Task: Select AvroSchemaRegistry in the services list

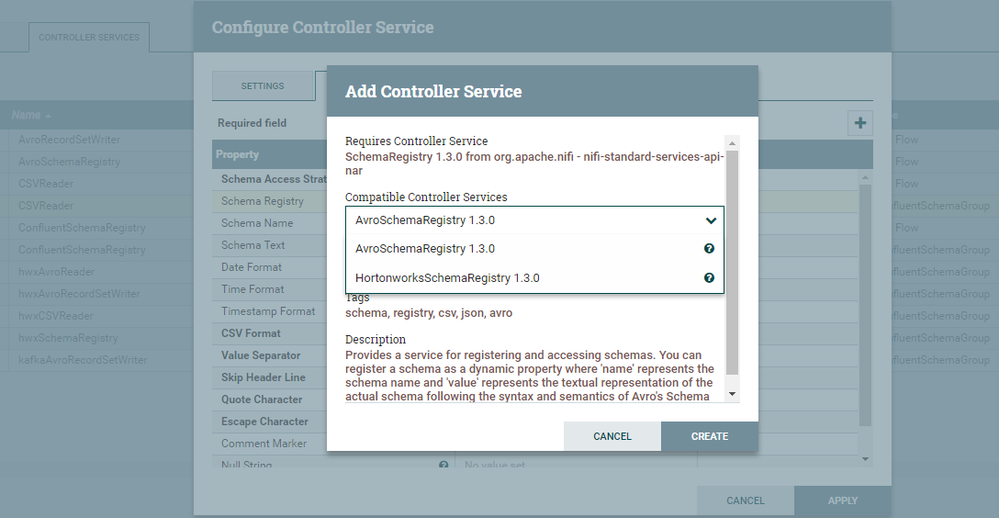Action: (69, 162)
